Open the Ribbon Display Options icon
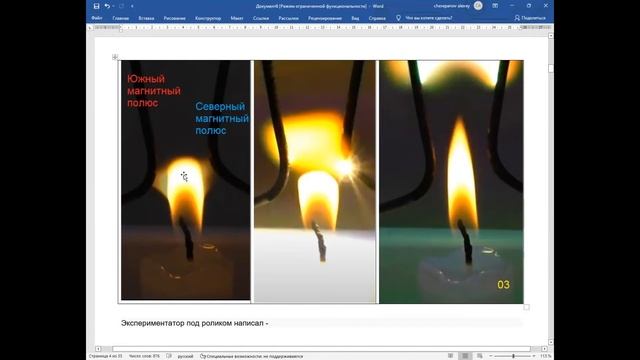This screenshot has width=640, height=360. click(x=495, y=6)
